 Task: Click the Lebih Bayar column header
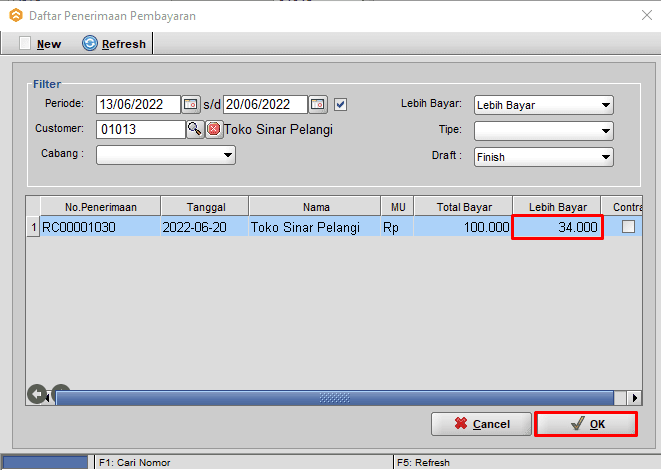click(x=557, y=207)
